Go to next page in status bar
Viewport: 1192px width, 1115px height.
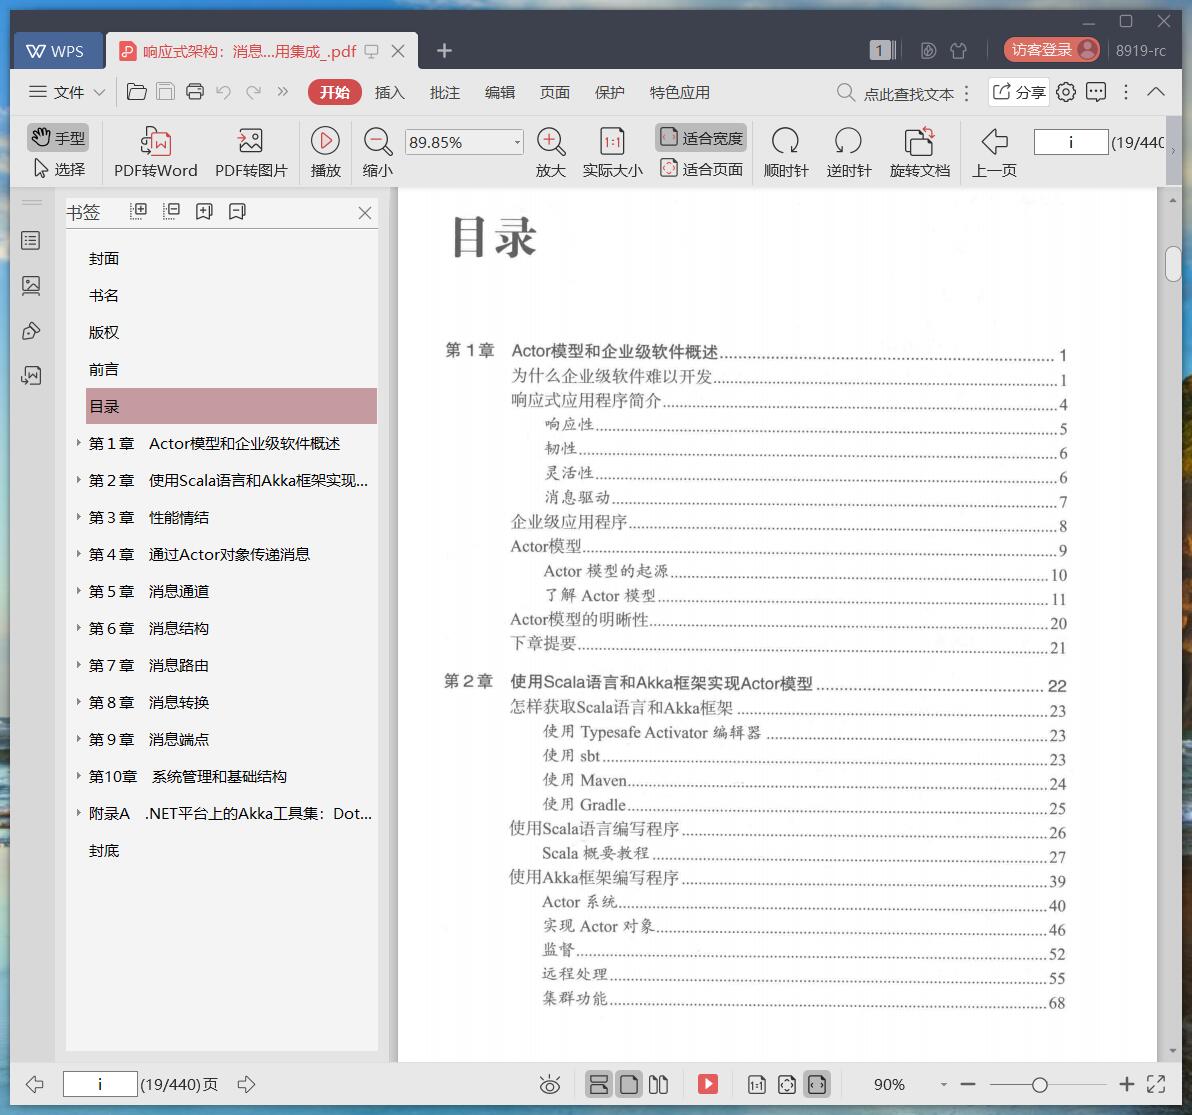pyautogui.click(x=246, y=1084)
